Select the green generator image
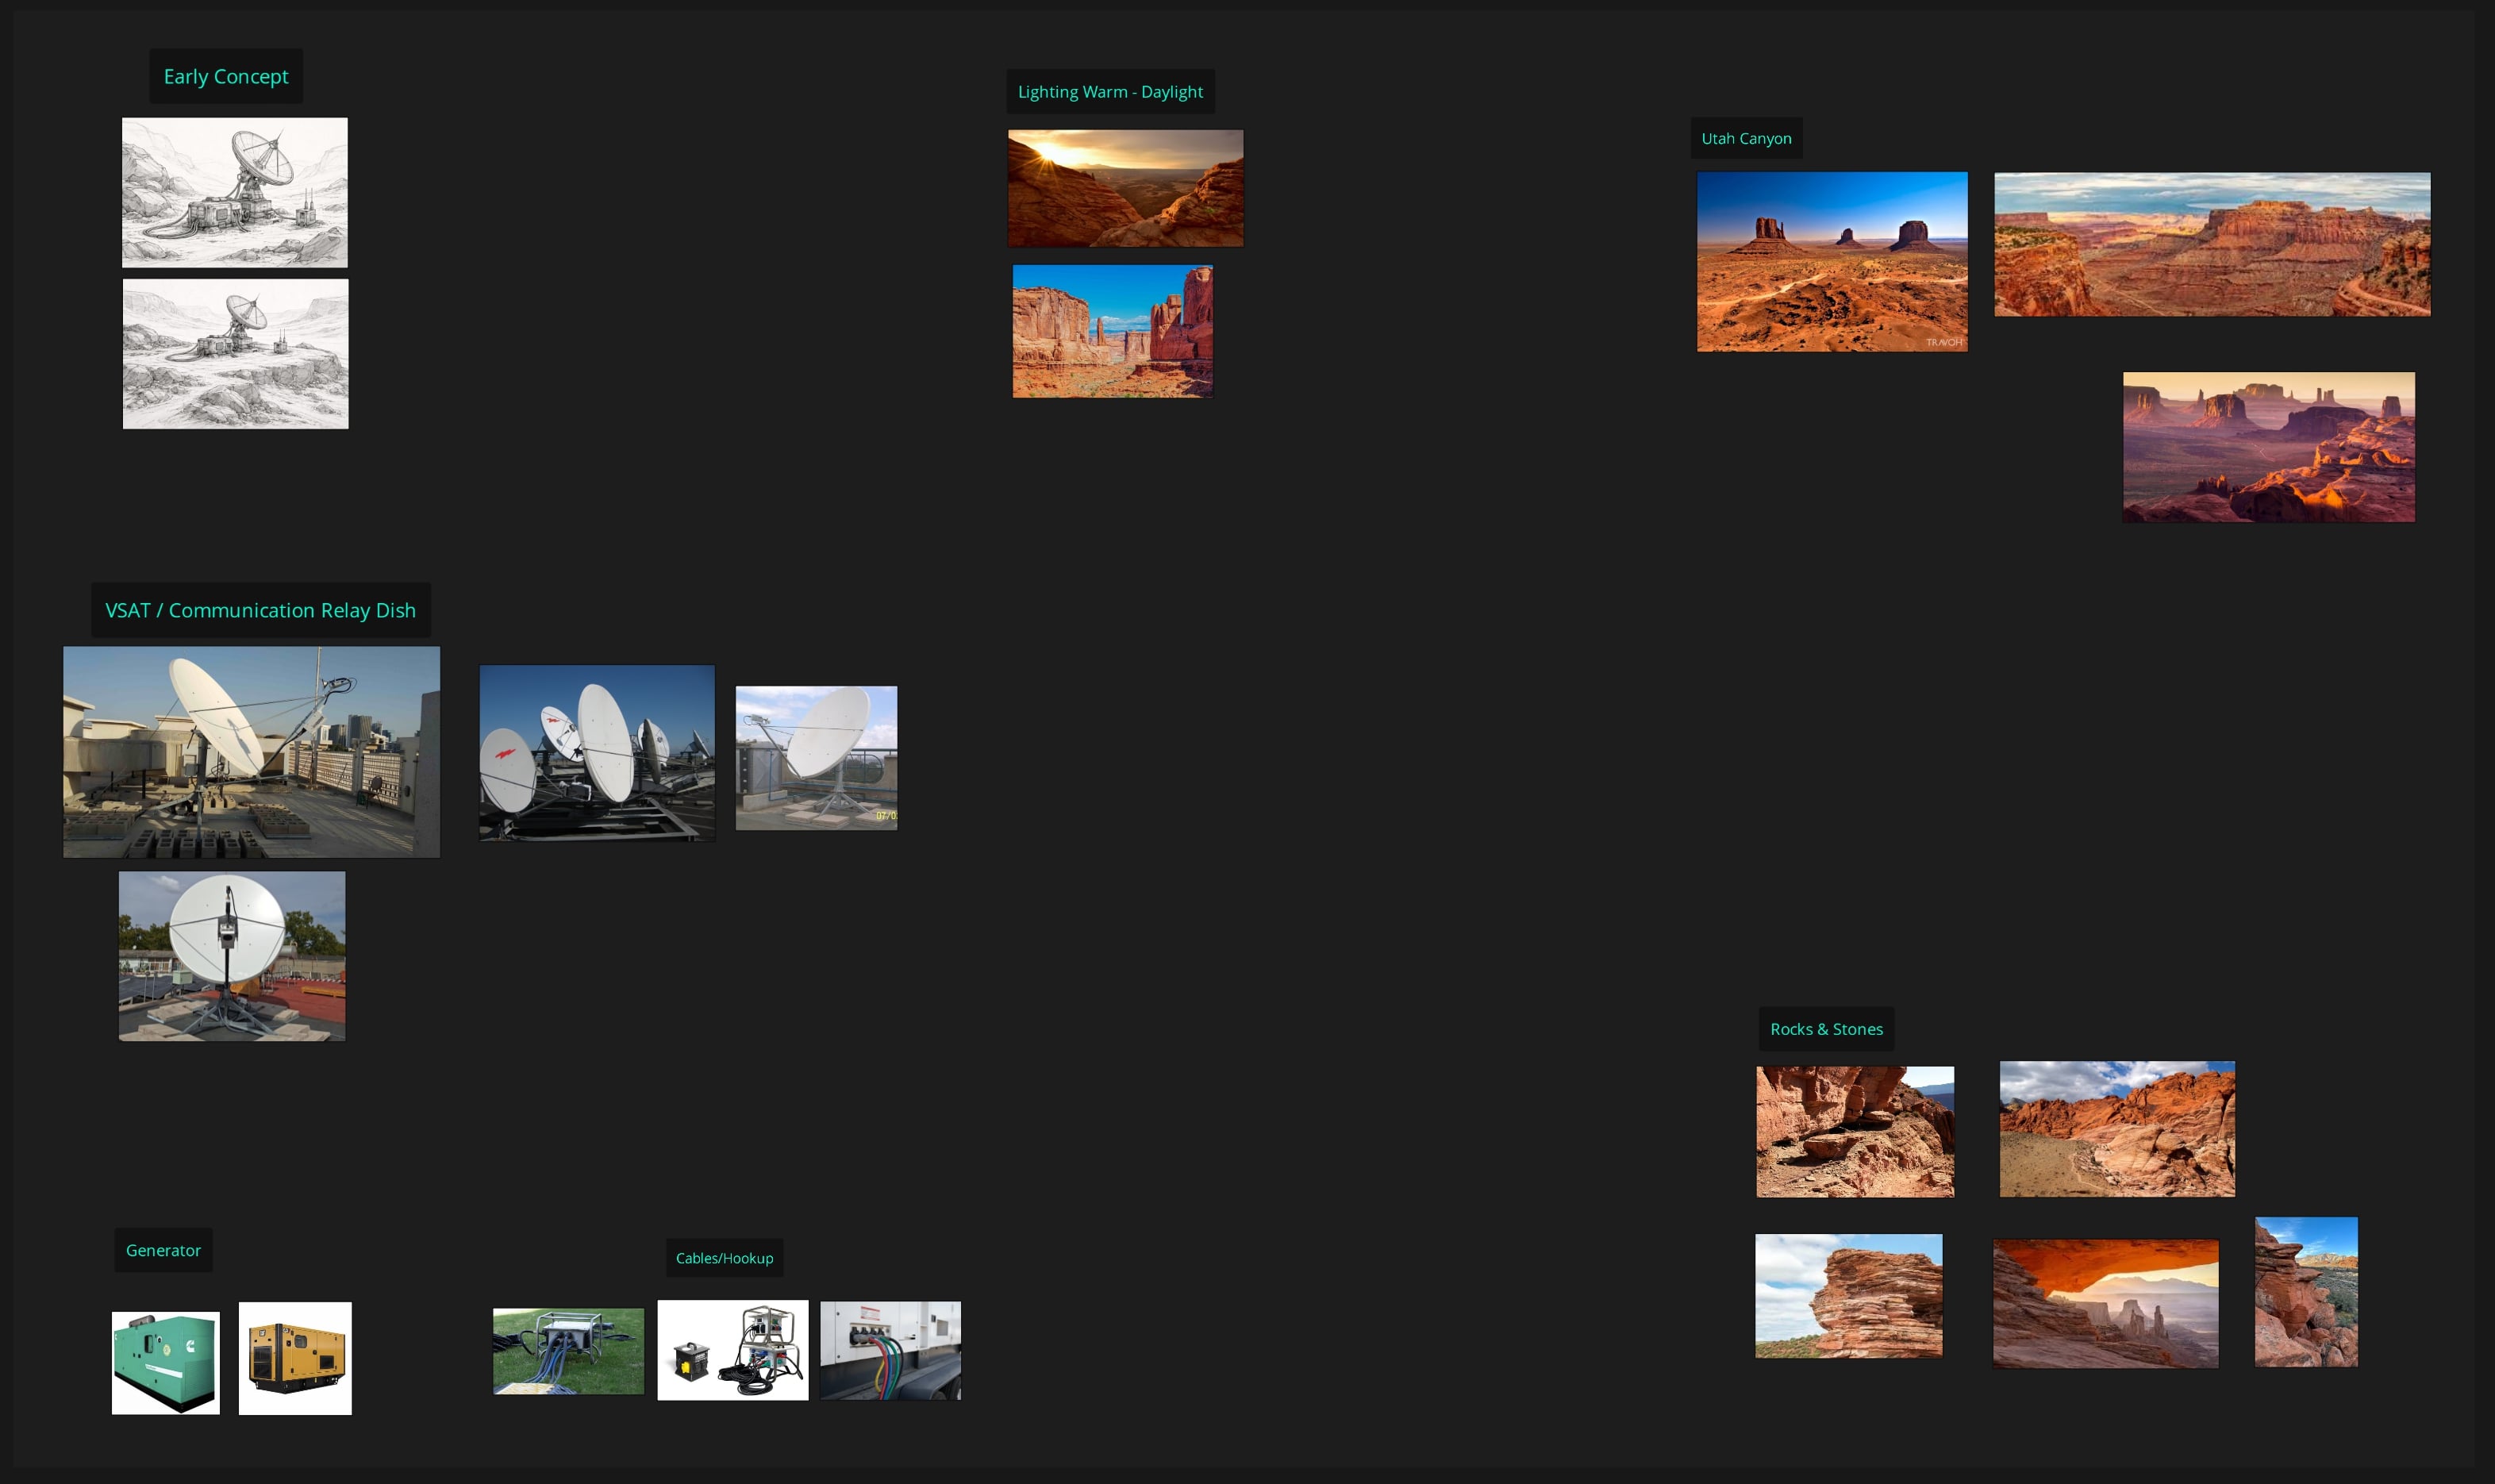This screenshot has width=2495, height=1484. pyautogui.click(x=165, y=1362)
